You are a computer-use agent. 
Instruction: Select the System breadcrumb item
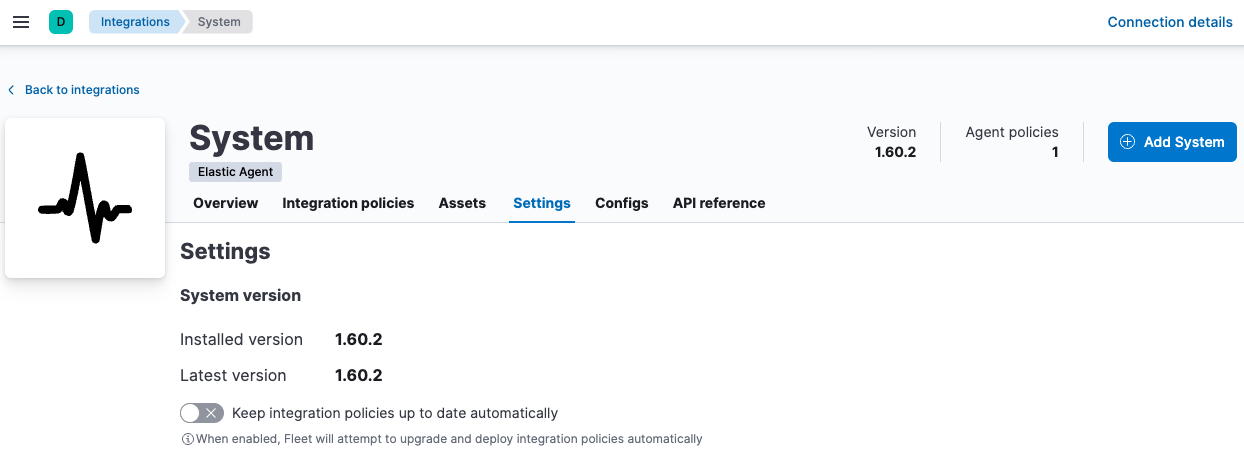(x=219, y=22)
